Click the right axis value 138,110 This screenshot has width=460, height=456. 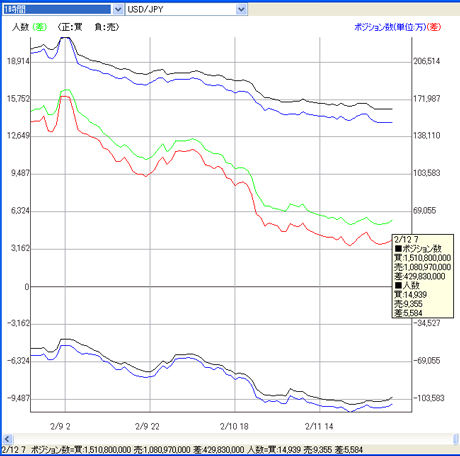tap(427, 136)
